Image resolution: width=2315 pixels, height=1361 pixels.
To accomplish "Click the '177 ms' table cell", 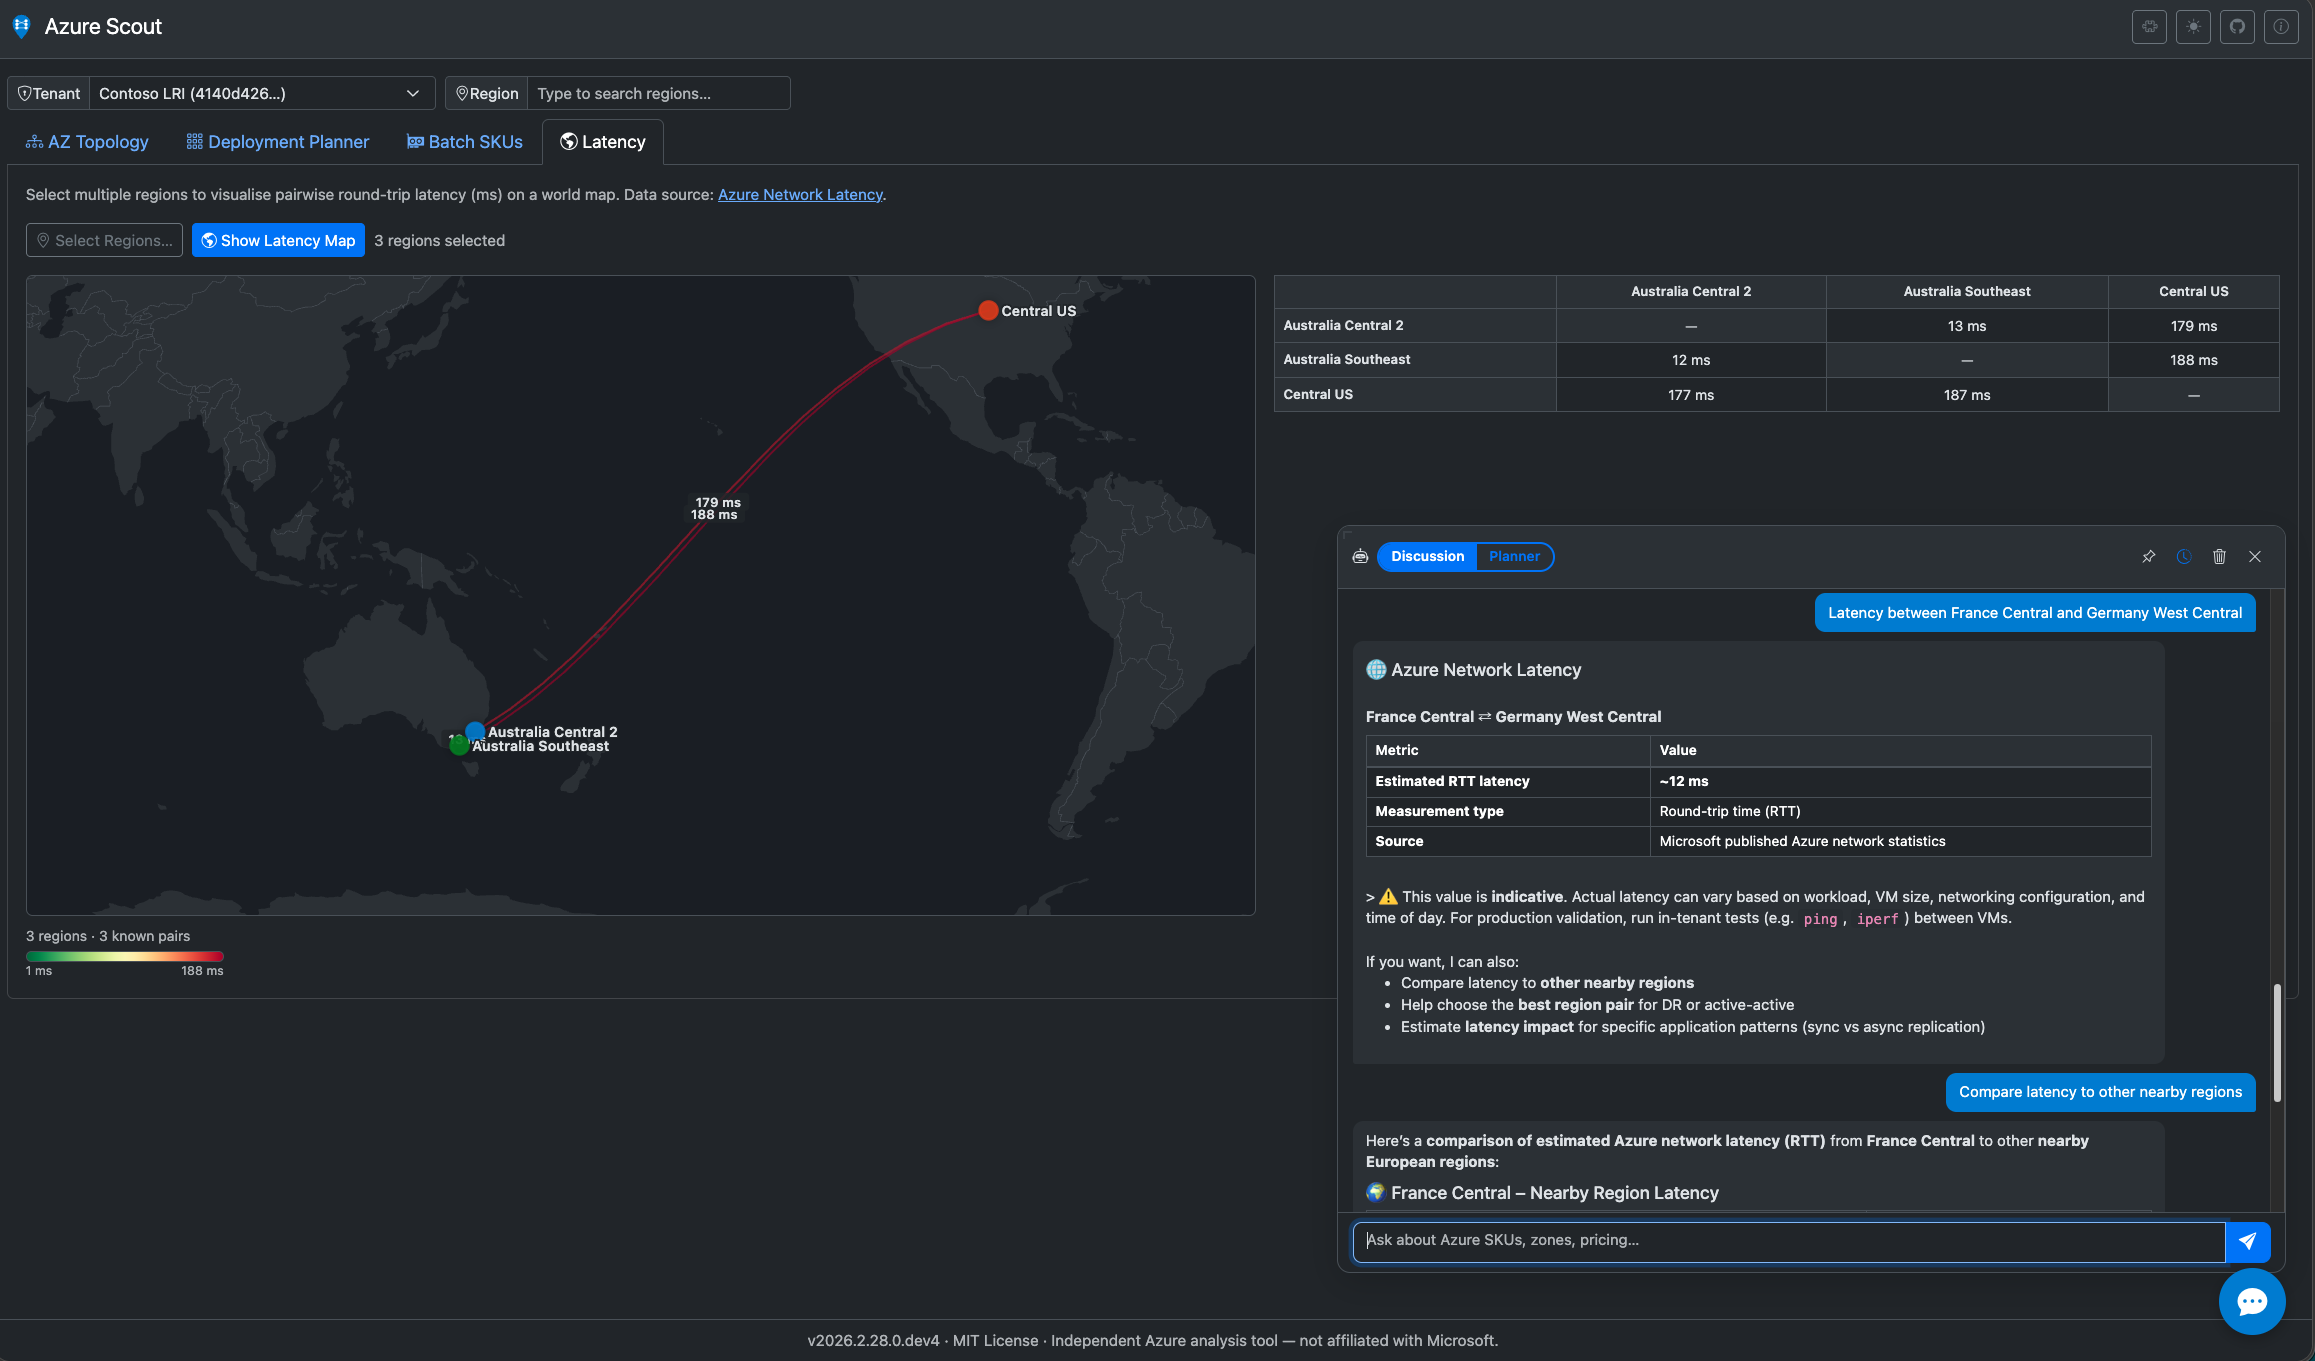I will click(1691, 395).
